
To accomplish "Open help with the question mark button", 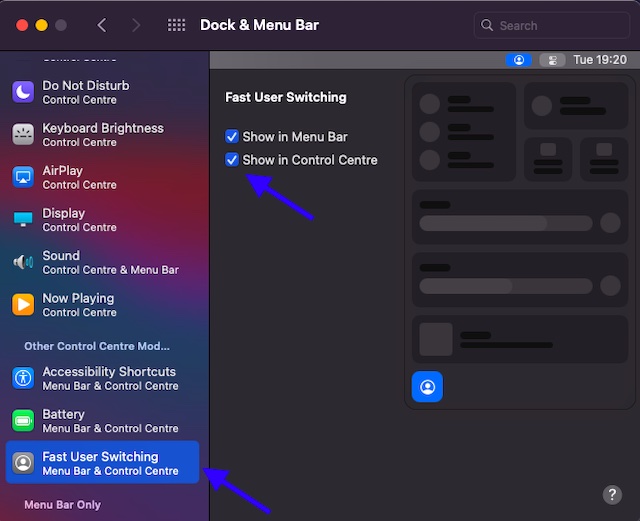I will 612,494.
